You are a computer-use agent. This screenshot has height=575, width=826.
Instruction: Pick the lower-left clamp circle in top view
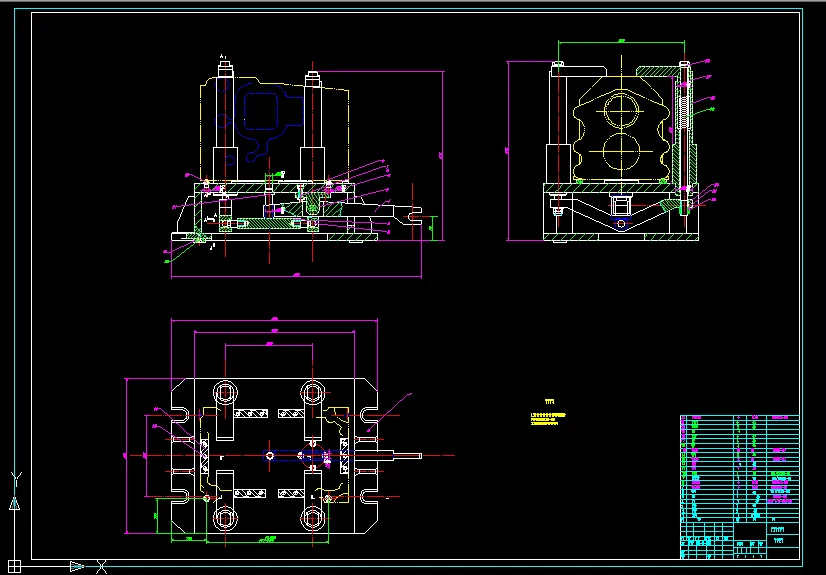[x=225, y=518]
